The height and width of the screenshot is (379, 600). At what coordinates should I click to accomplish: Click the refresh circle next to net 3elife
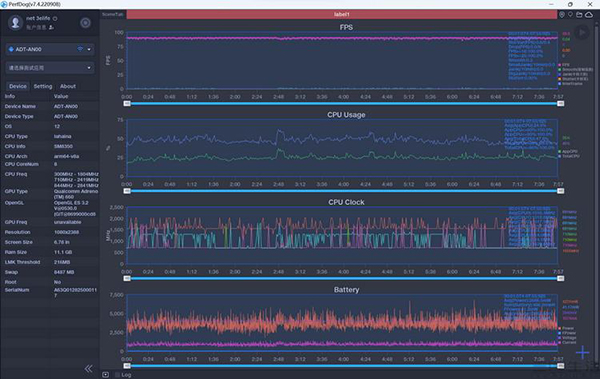pos(55,18)
